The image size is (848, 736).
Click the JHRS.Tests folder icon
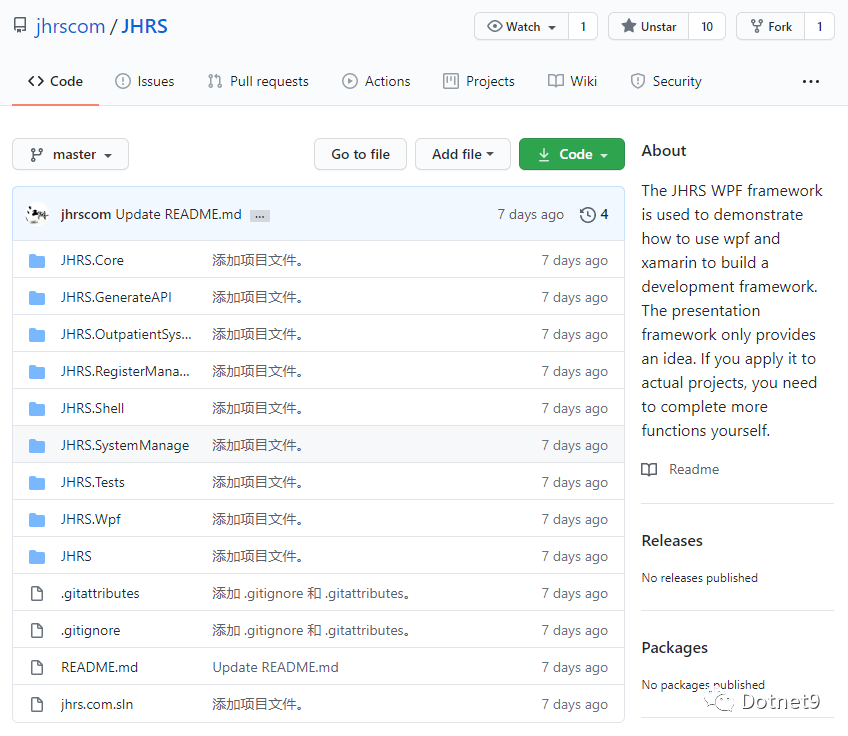pyautogui.click(x=37, y=482)
